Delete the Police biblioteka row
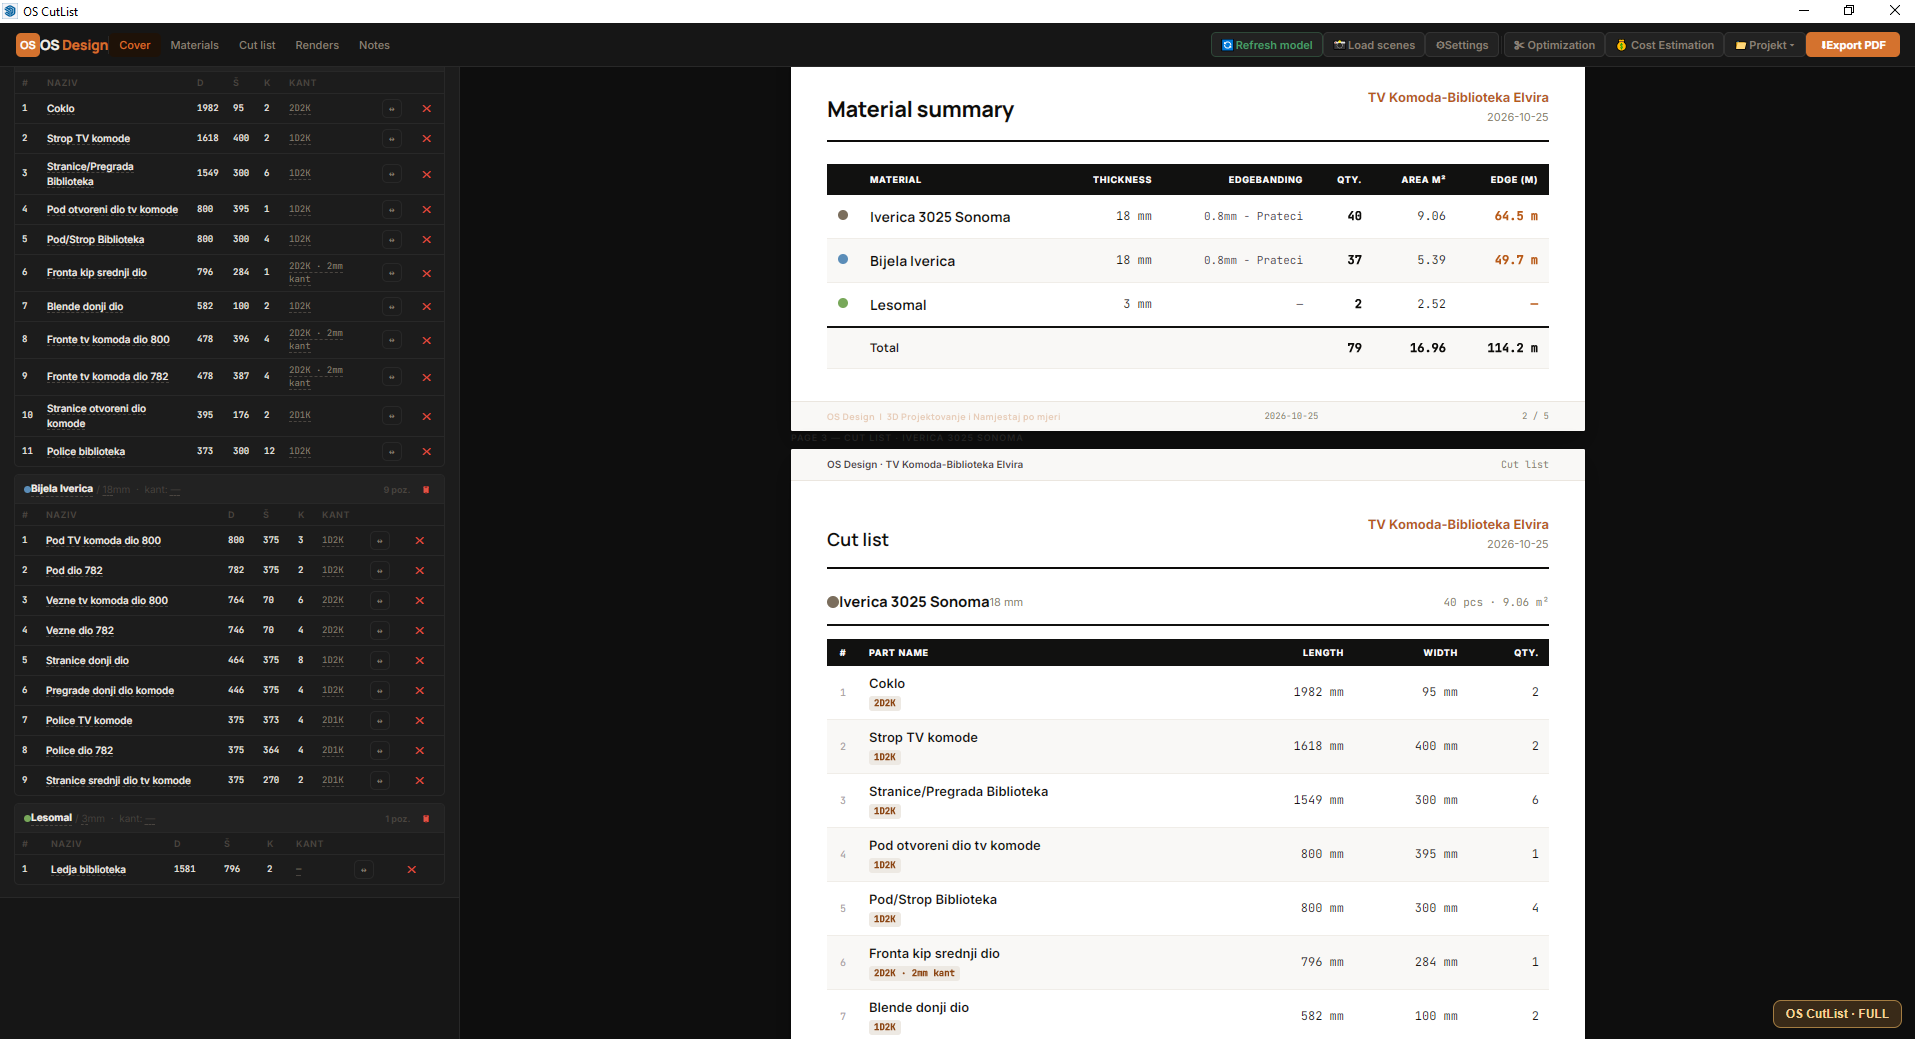 pyautogui.click(x=427, y=452)
